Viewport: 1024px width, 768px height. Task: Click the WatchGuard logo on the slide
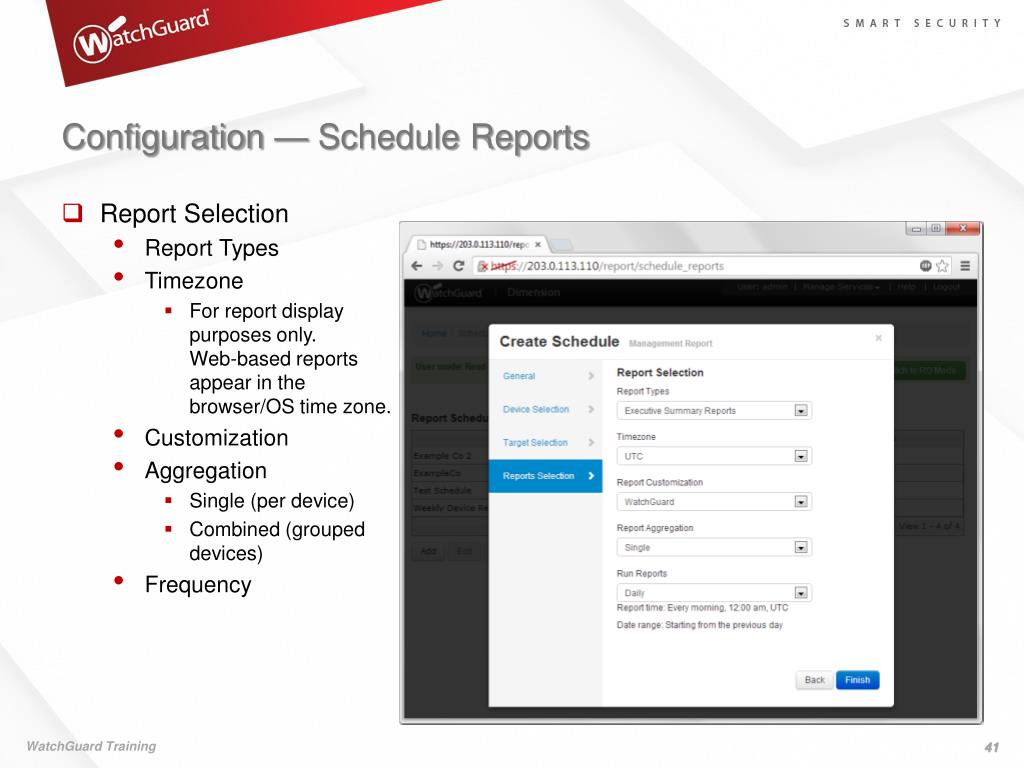(141, 36)
